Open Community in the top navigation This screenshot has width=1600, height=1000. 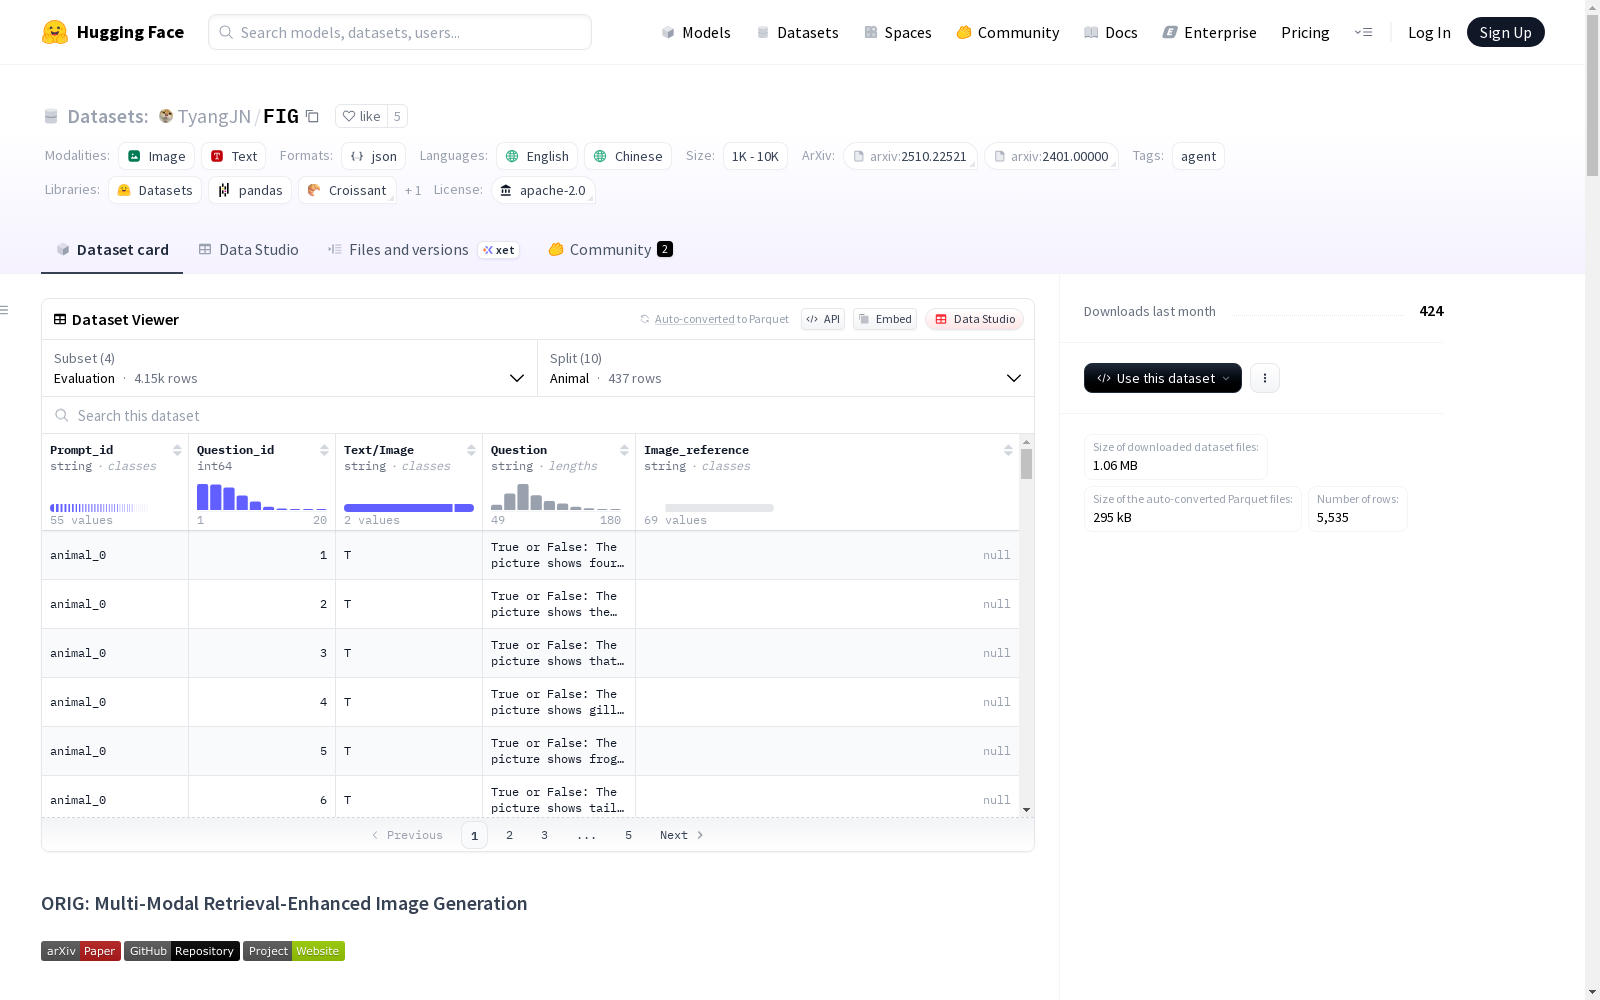(1008, 32)
